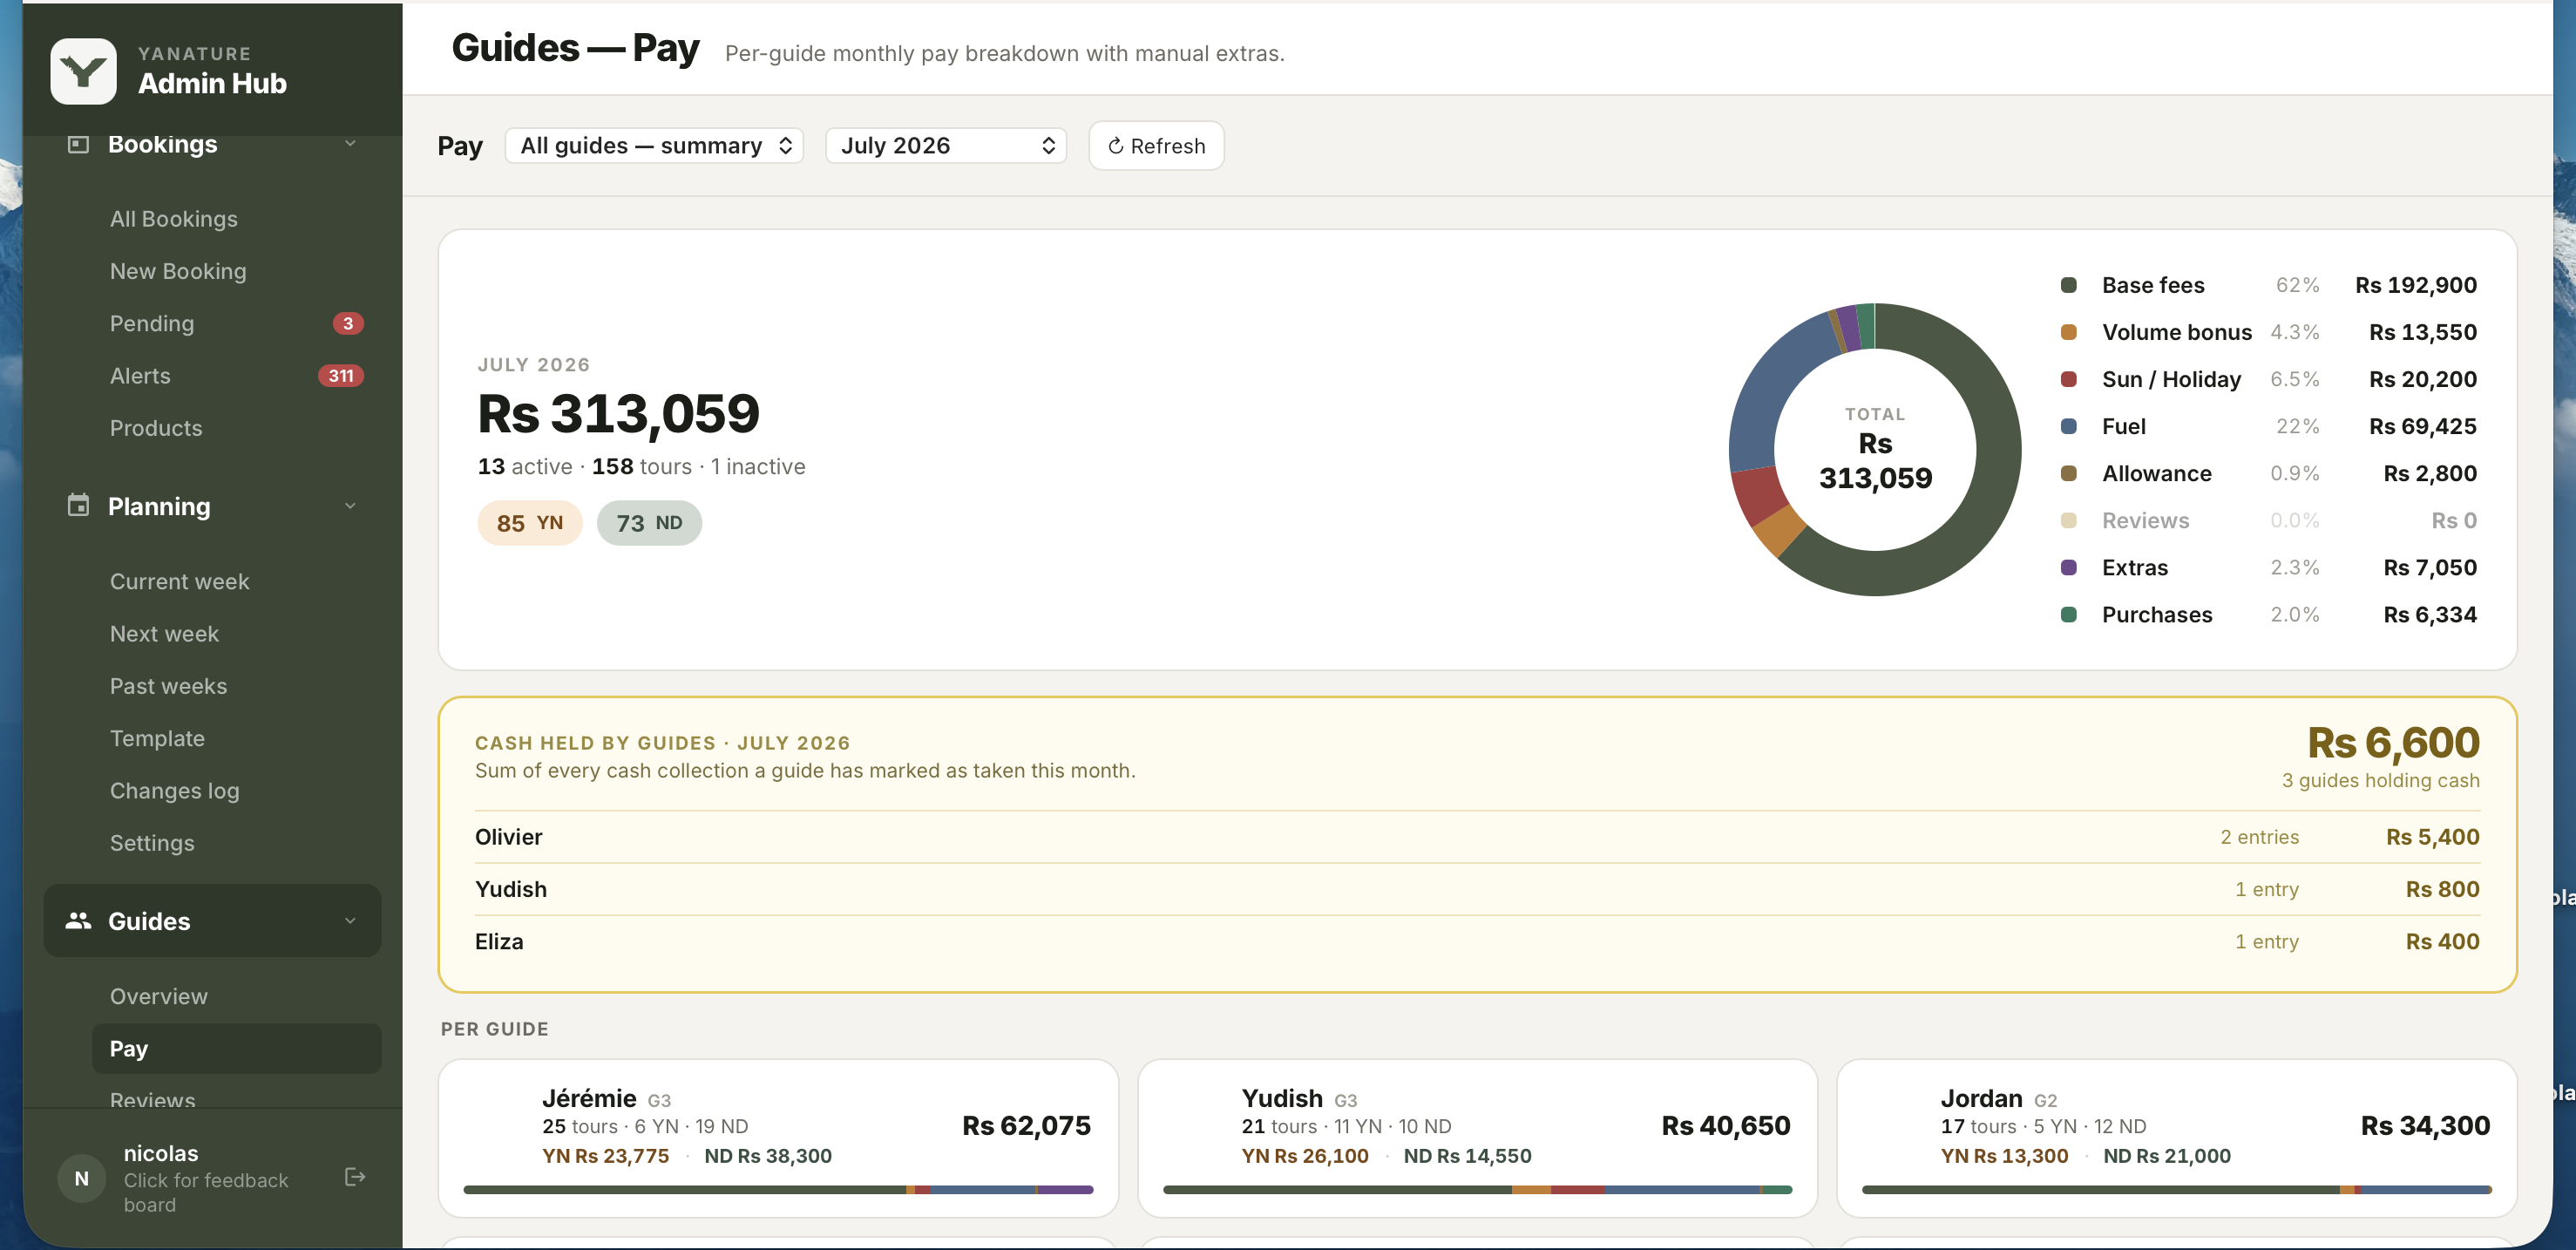Click the red Alerts count badge
Screen dimensions: 2576x1250
[340, 376]
